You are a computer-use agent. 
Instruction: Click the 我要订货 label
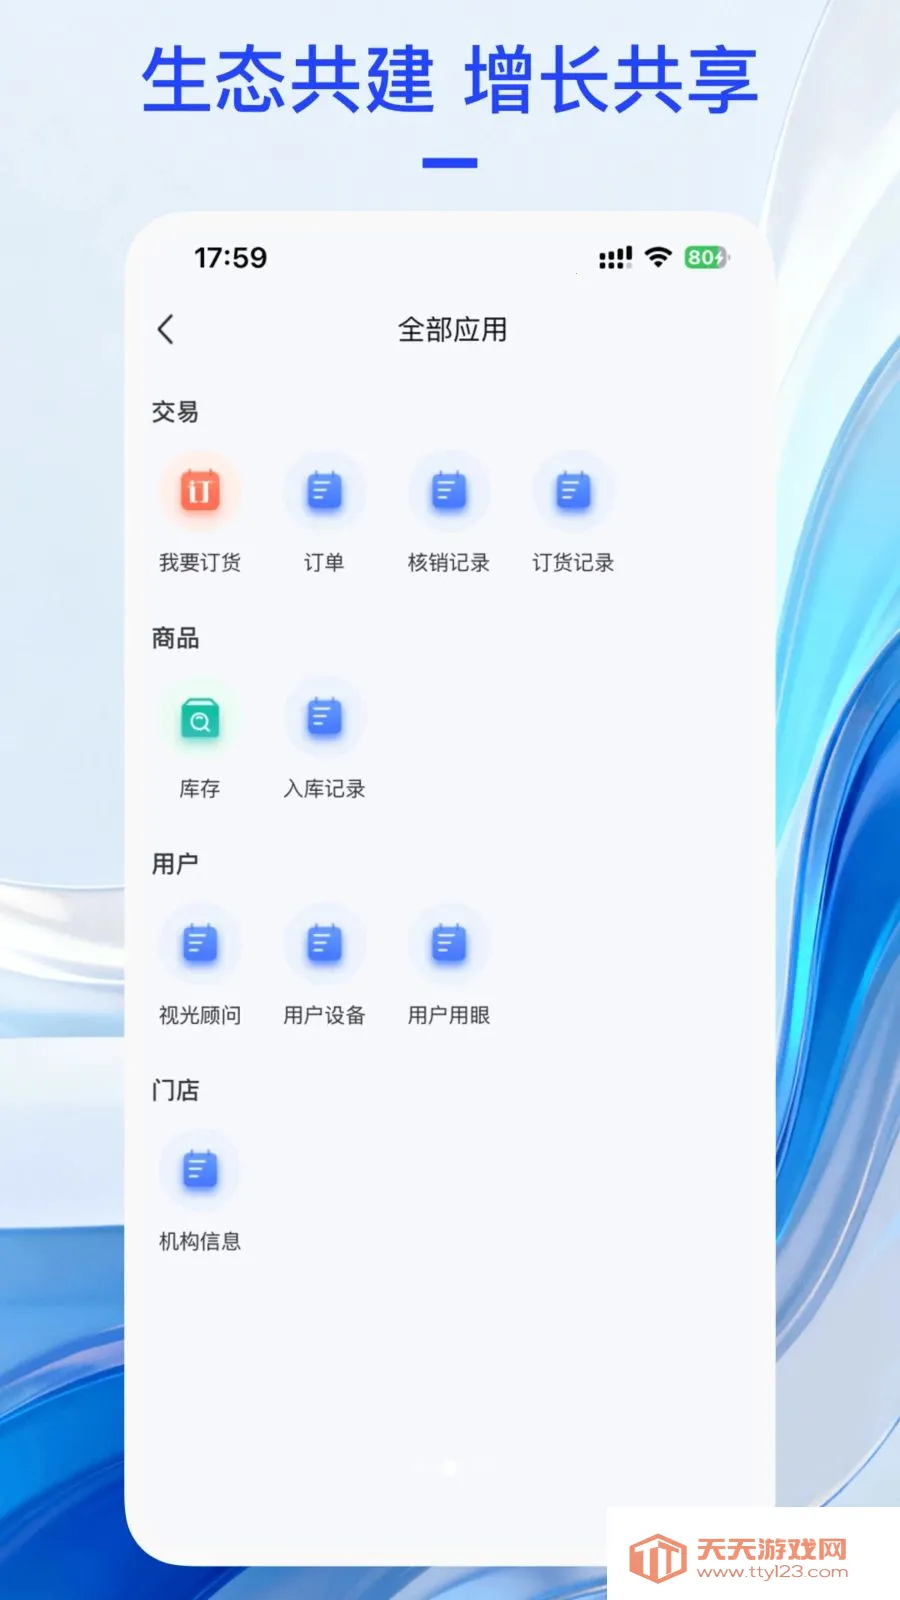click(x=200, y=563)
